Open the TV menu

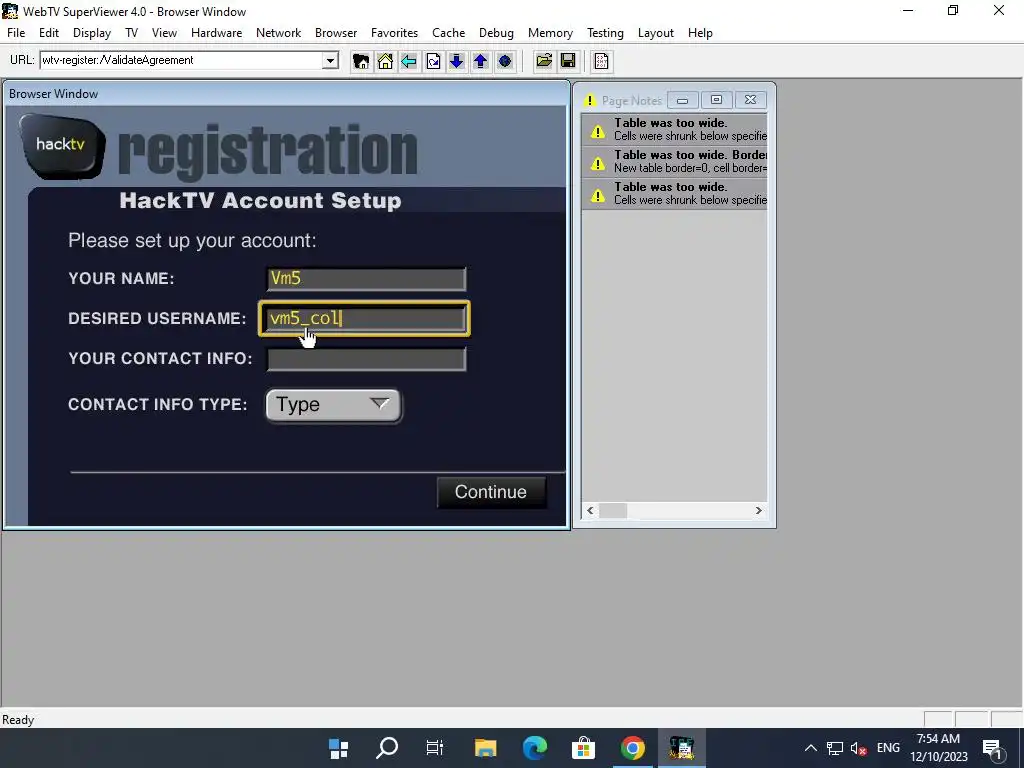131,33
